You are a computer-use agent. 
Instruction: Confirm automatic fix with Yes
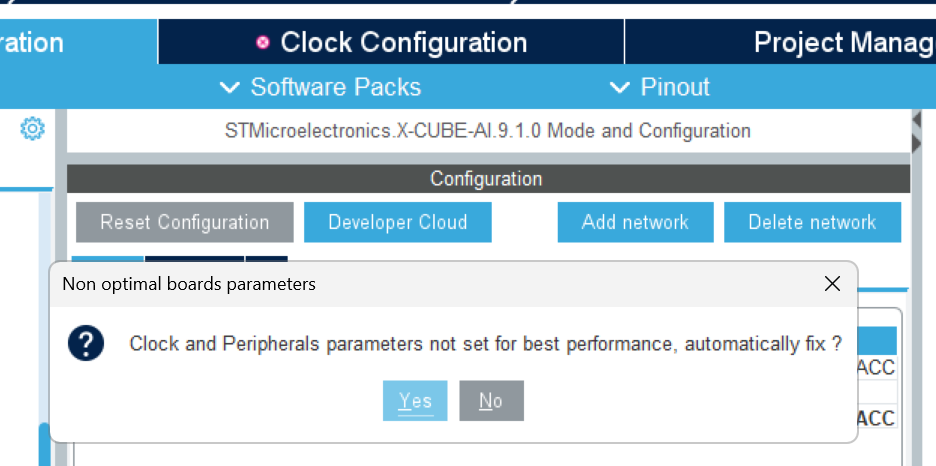(415, 401)
